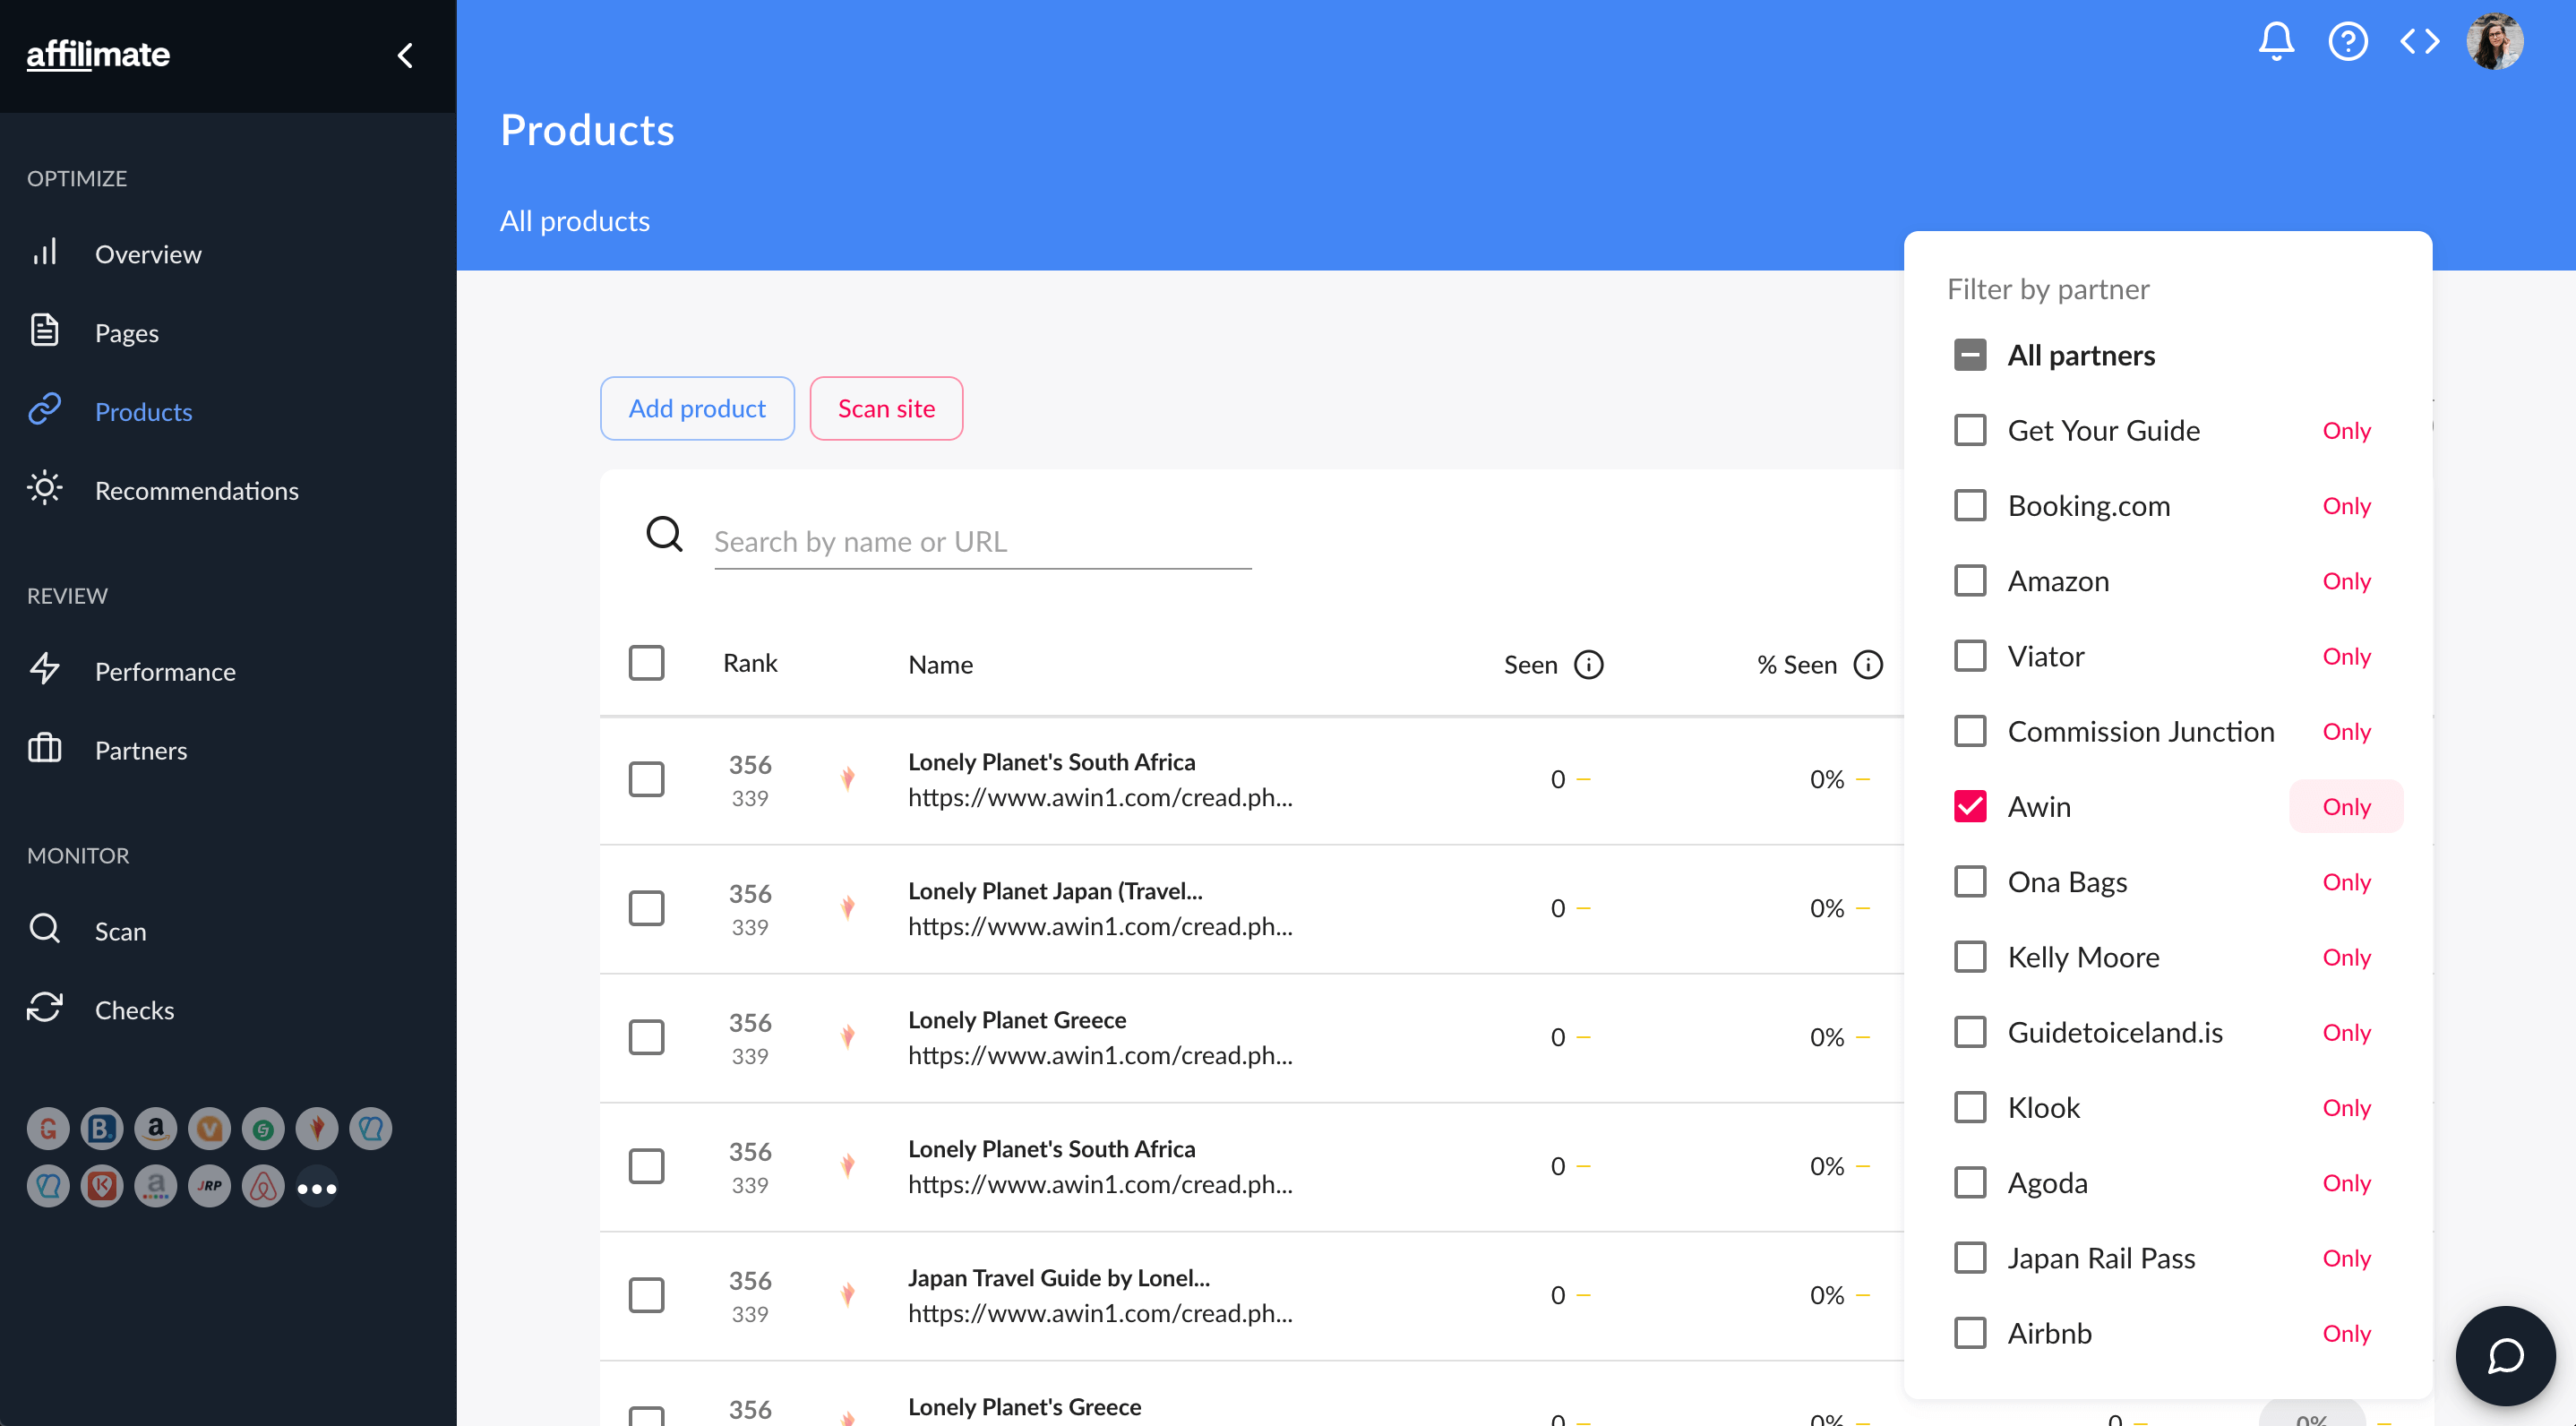Check the Amazon partner filter
The image size is (2576, 1426).
pyautogui.click(x=1970, y=581)
